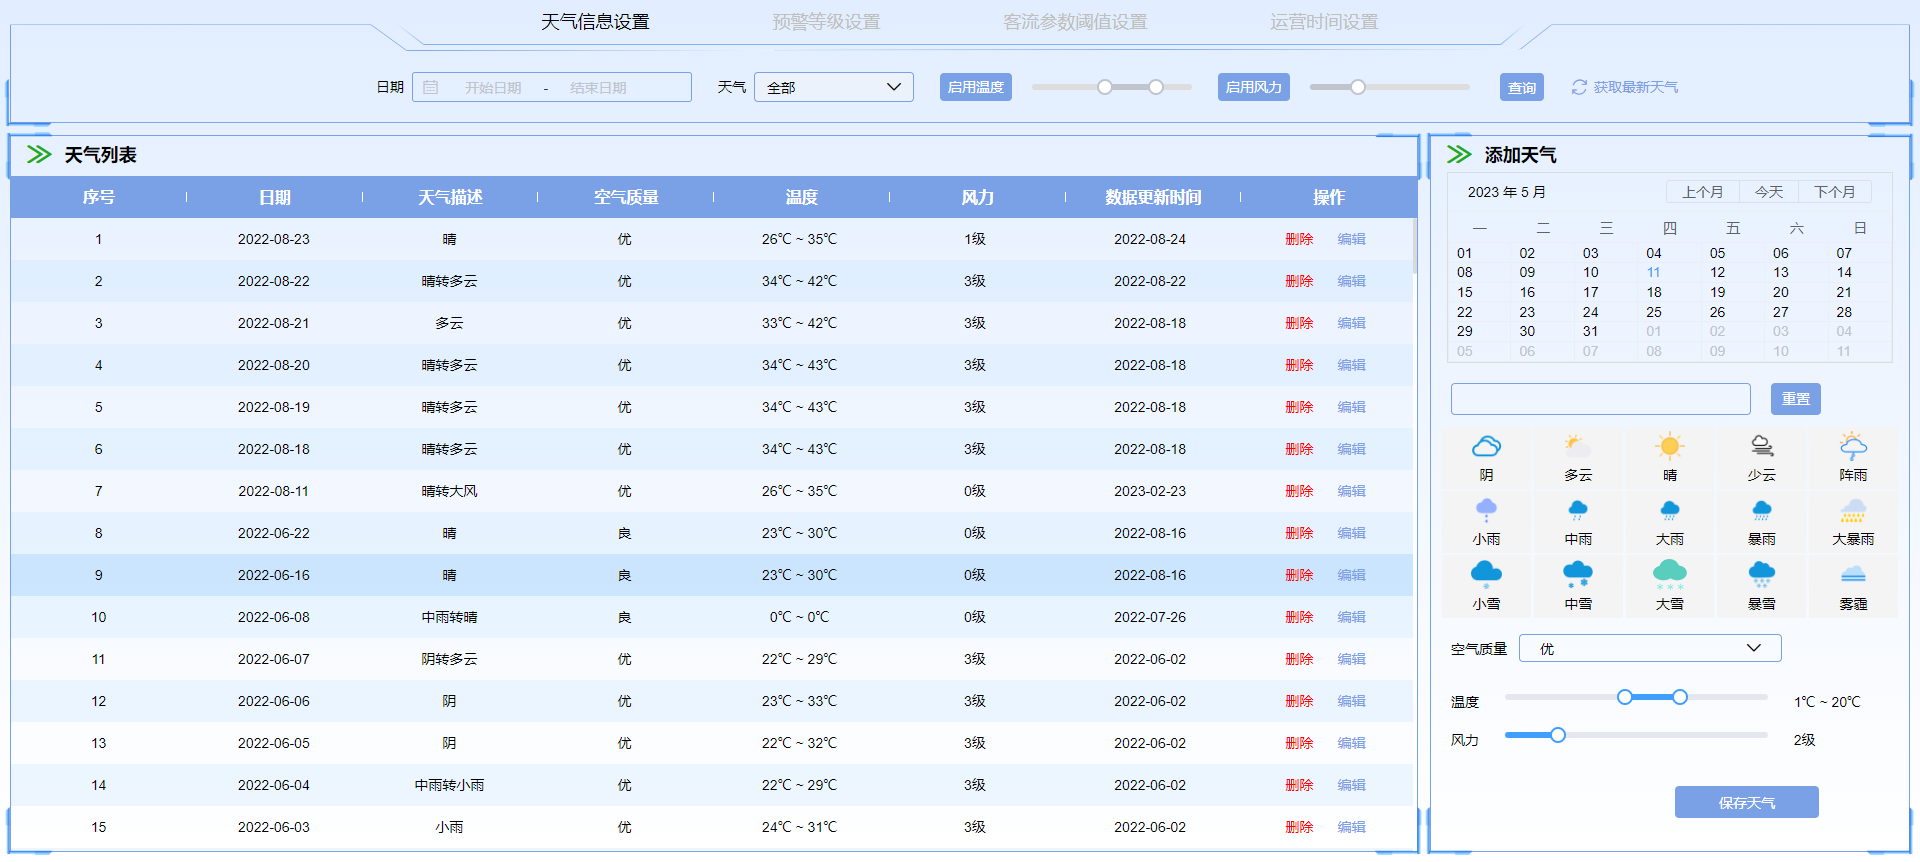This screenshot has width=1920, height=862.
Task: Switch to 预警等级设置 tab
Action: pos(826,22)
